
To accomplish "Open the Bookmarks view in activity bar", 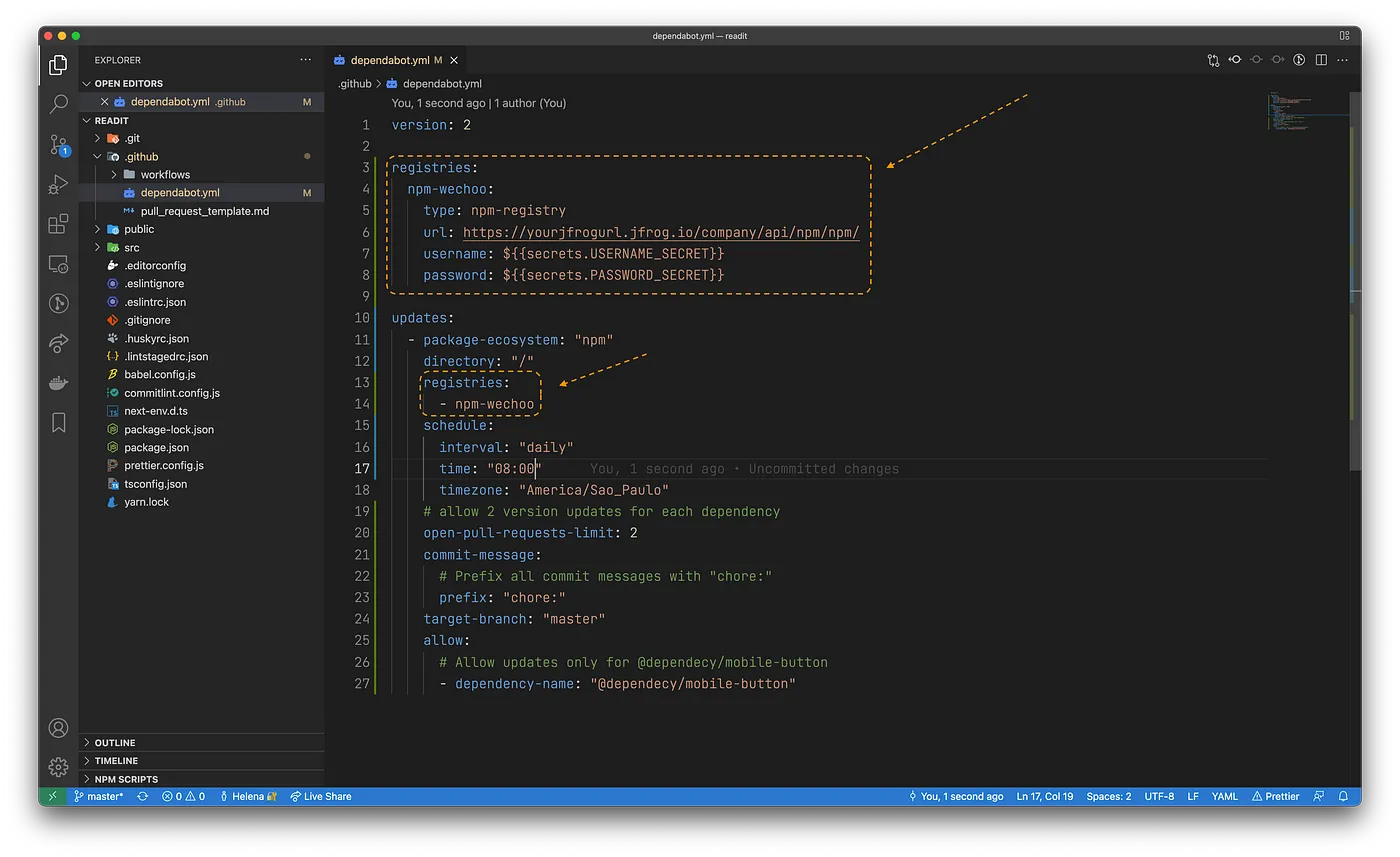I will pos(58,422).
